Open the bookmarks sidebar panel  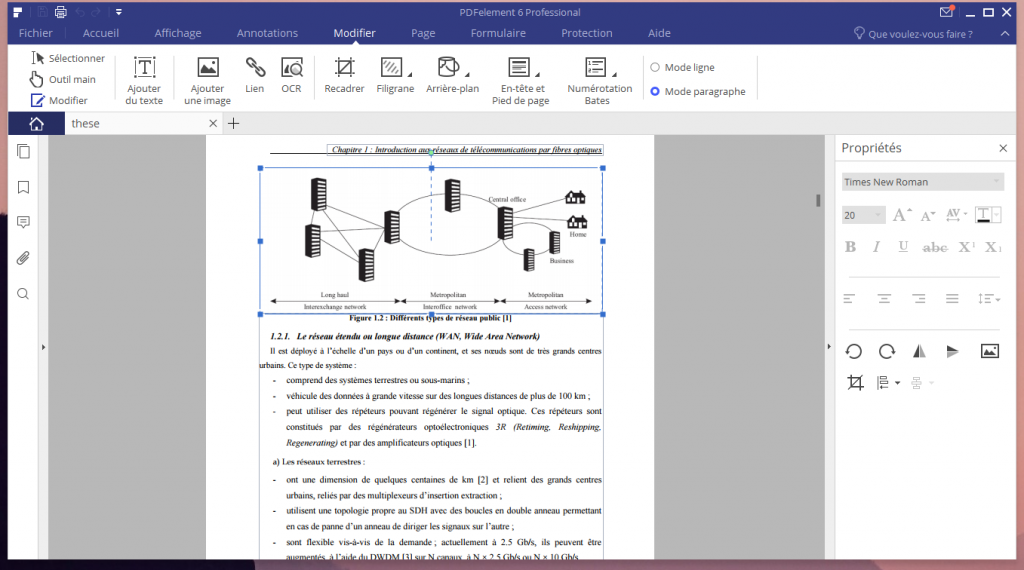[x=24, y=187]
